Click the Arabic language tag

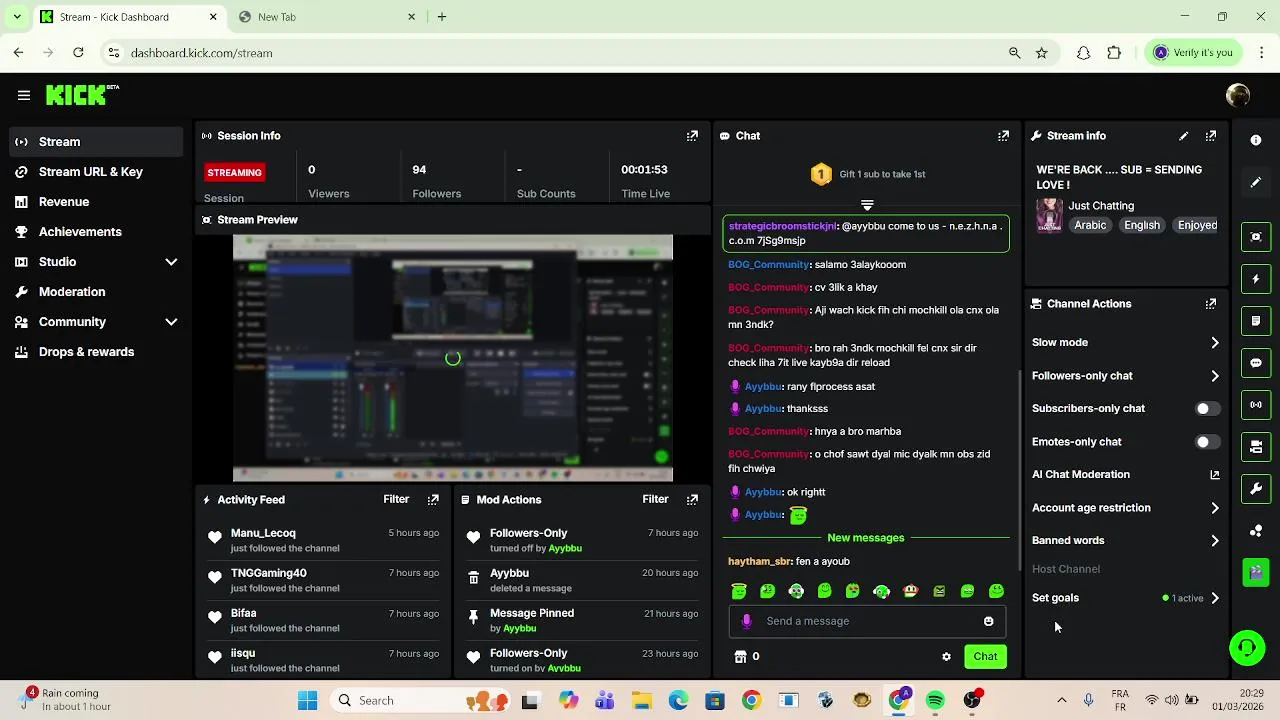[1090, 226]
